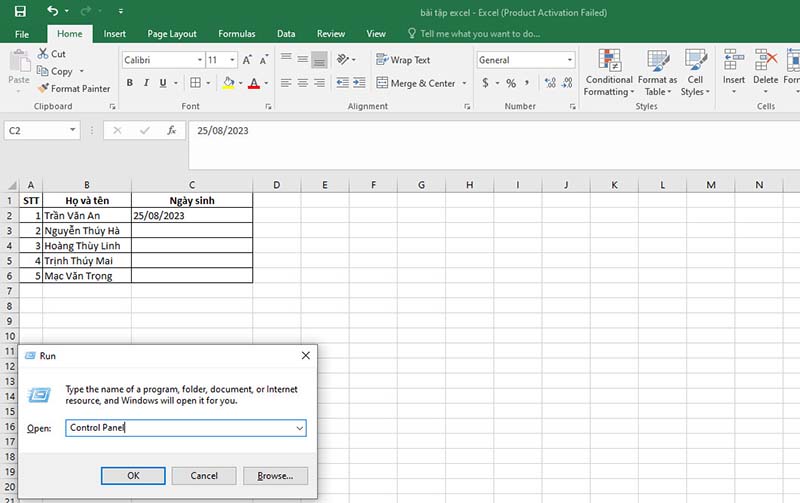Click the formula bar showing 25/08/2023
Image resolution: width=800 pixels, height=503 pixels.
click(494, 145)
